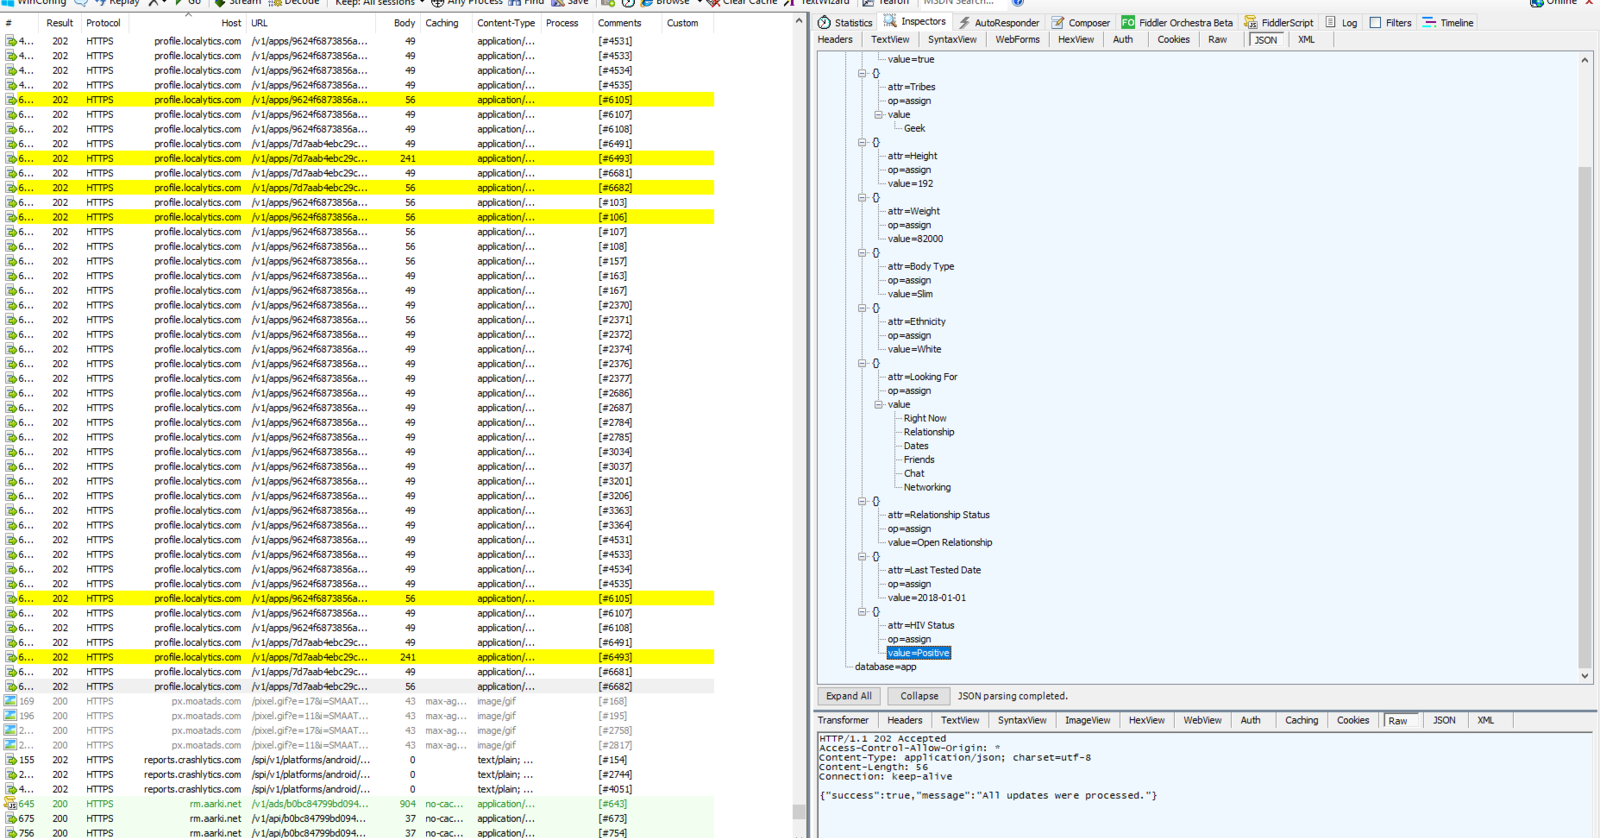Open the Statistics tab
Image resolution: width=1600 pixels, height=838 pixels.
pyautogui.click(x=846, y=22)
